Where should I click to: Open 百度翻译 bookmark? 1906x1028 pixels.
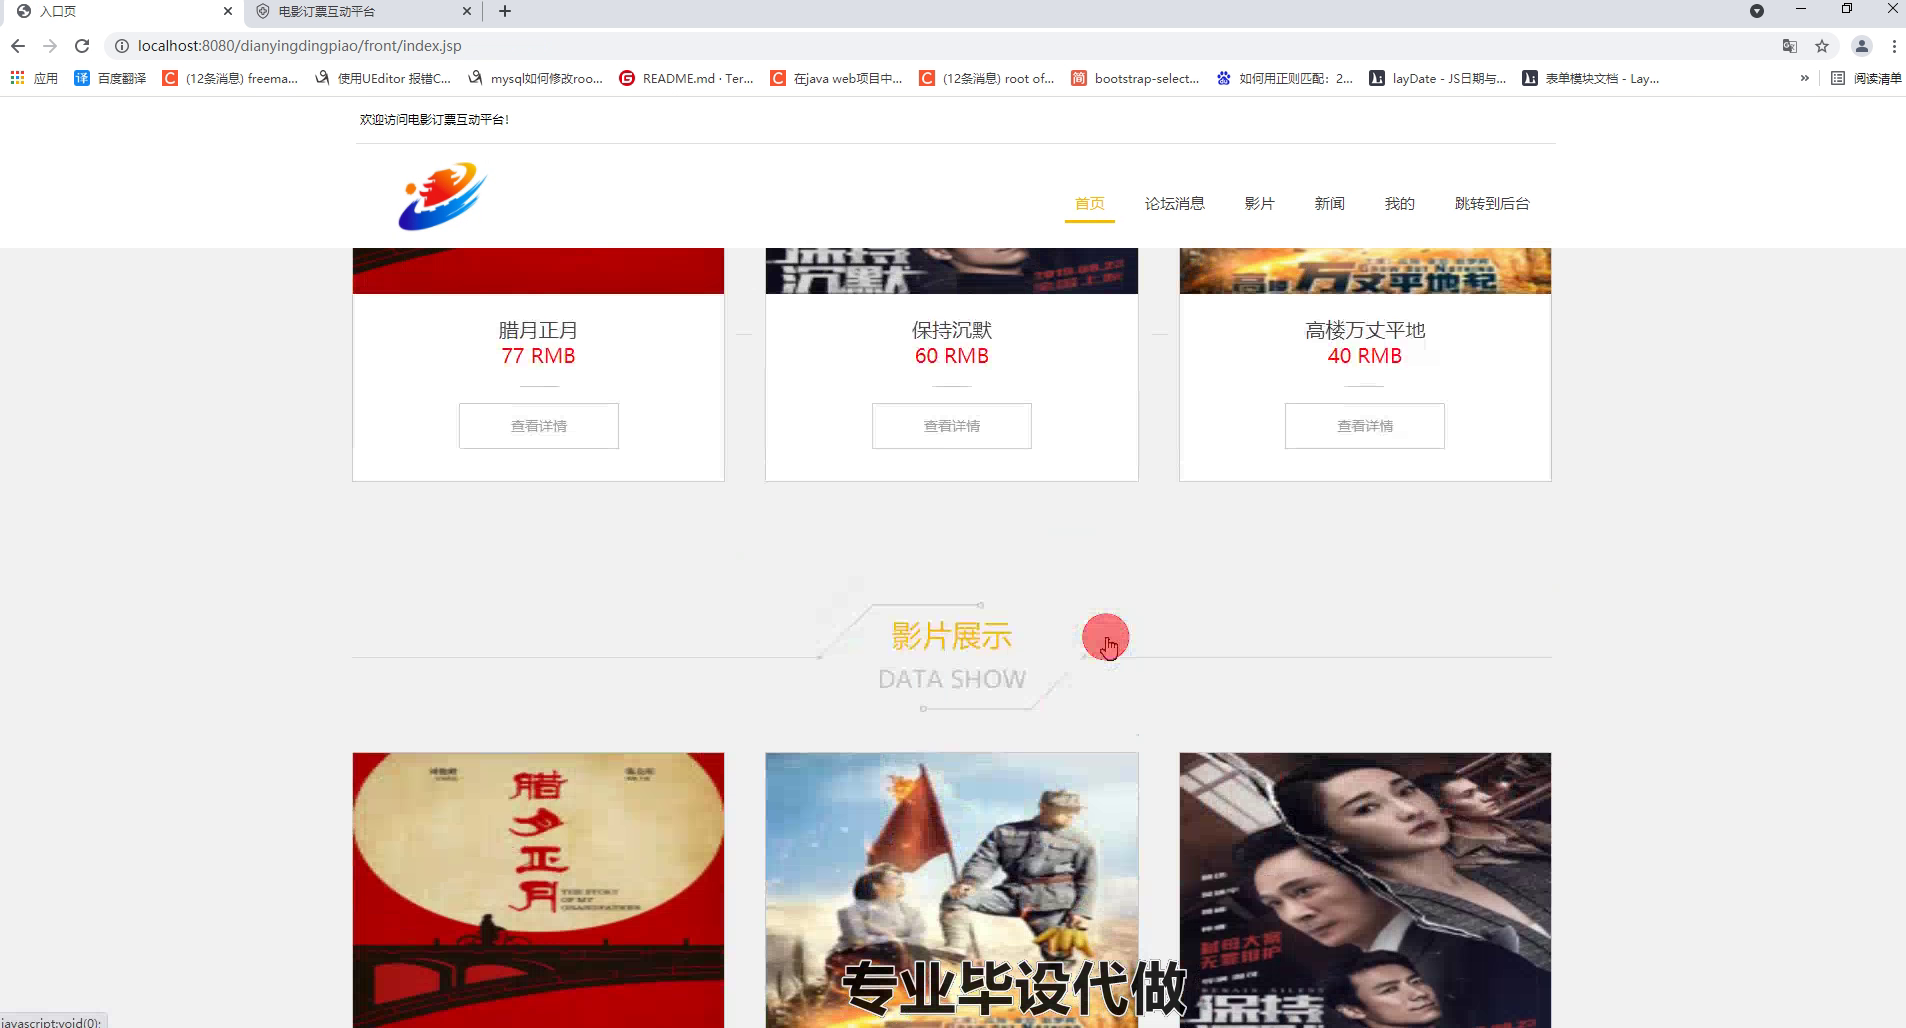pyautogui.click(x=110, y=78)
